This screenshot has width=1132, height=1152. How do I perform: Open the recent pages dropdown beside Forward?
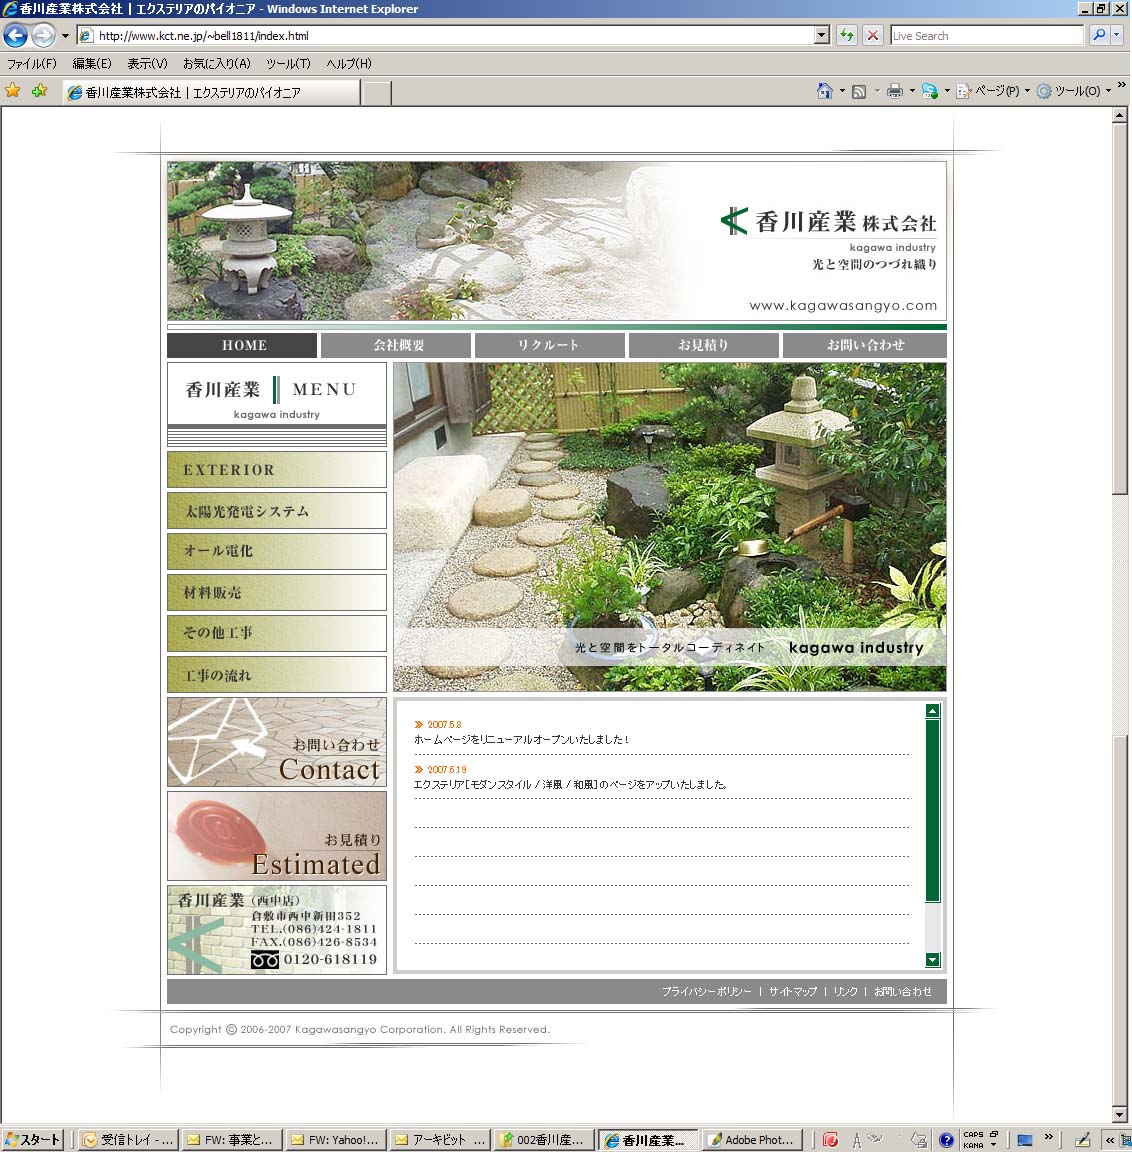(x=65, y=35)
